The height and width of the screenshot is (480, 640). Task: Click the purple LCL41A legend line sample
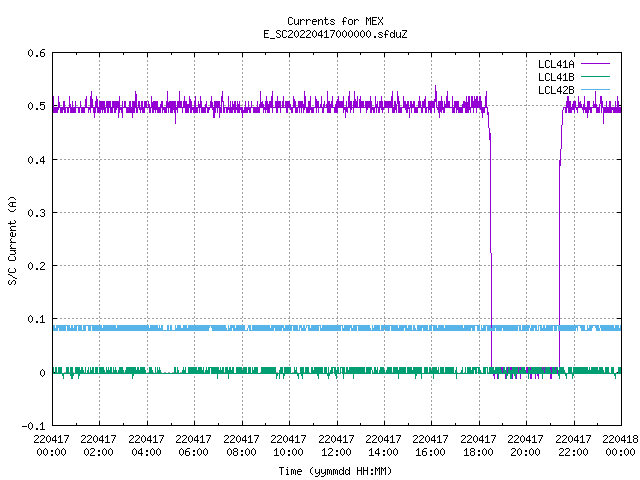pyautogui.click(x=595, y=64)
